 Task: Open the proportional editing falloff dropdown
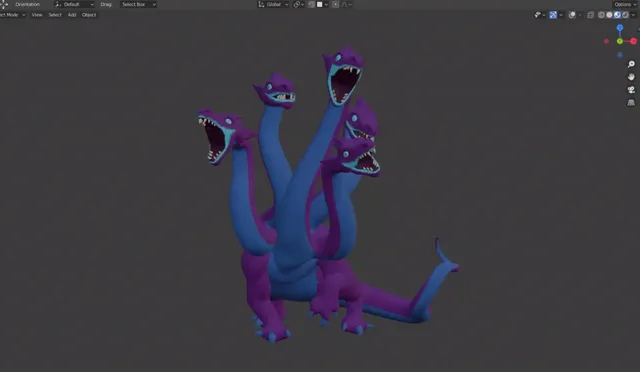(x=347, y=4)
